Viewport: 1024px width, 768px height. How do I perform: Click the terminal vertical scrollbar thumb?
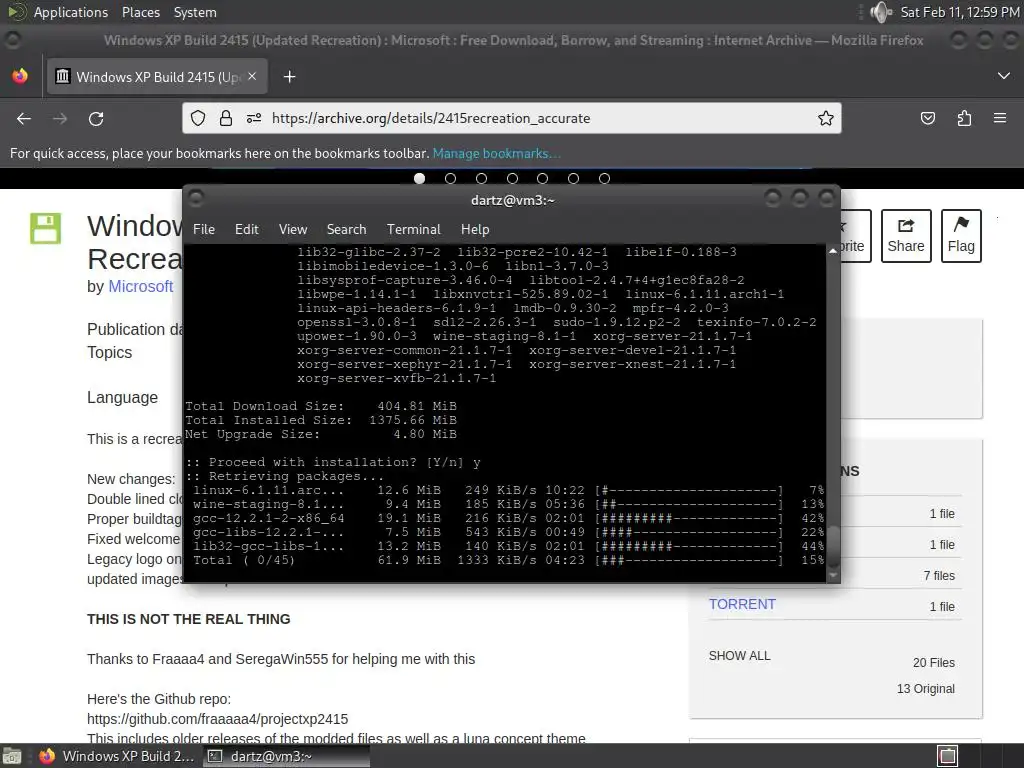coord(833,546)
